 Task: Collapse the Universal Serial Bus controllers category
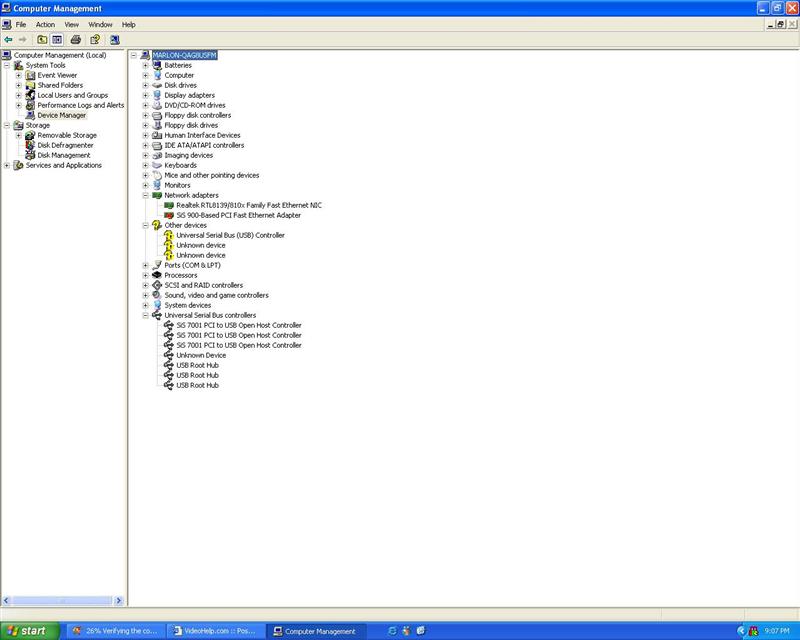[145, 315]
